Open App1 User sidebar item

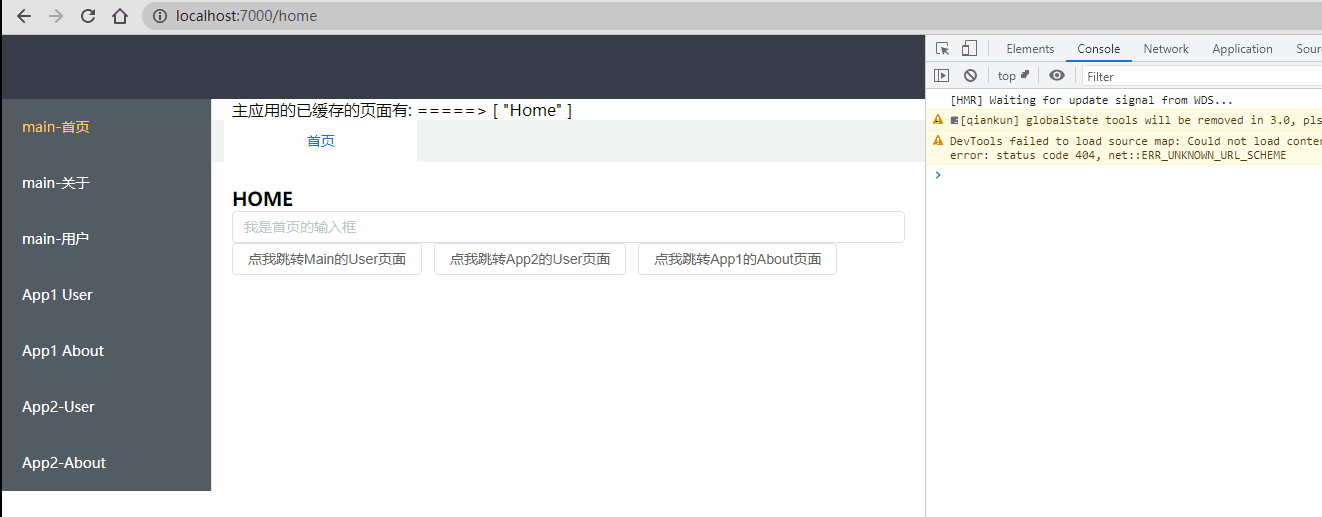[106, 295]
